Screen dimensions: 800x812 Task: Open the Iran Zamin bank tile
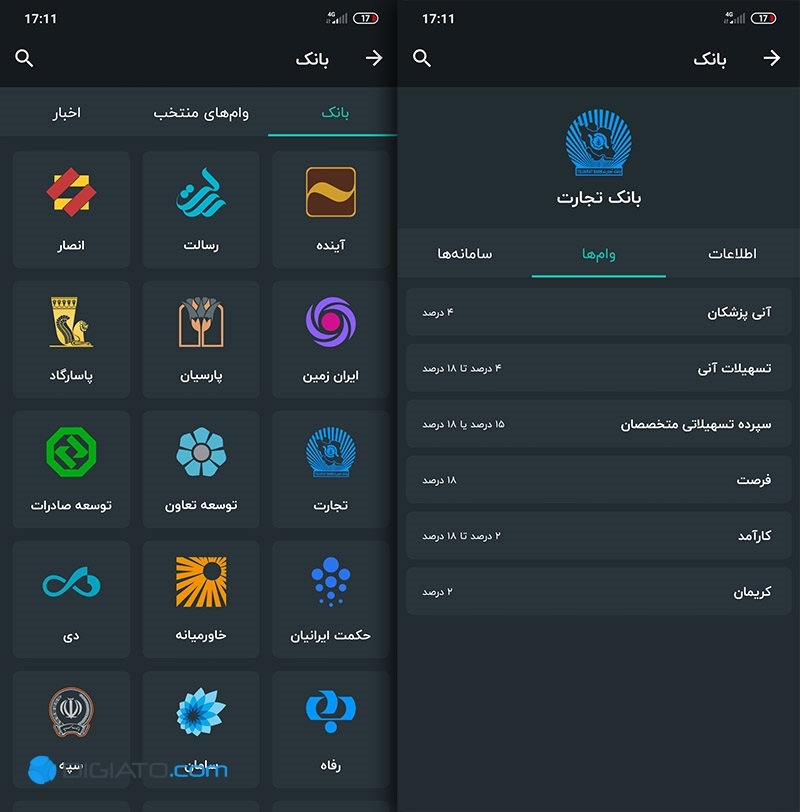[x=330, y=339]
